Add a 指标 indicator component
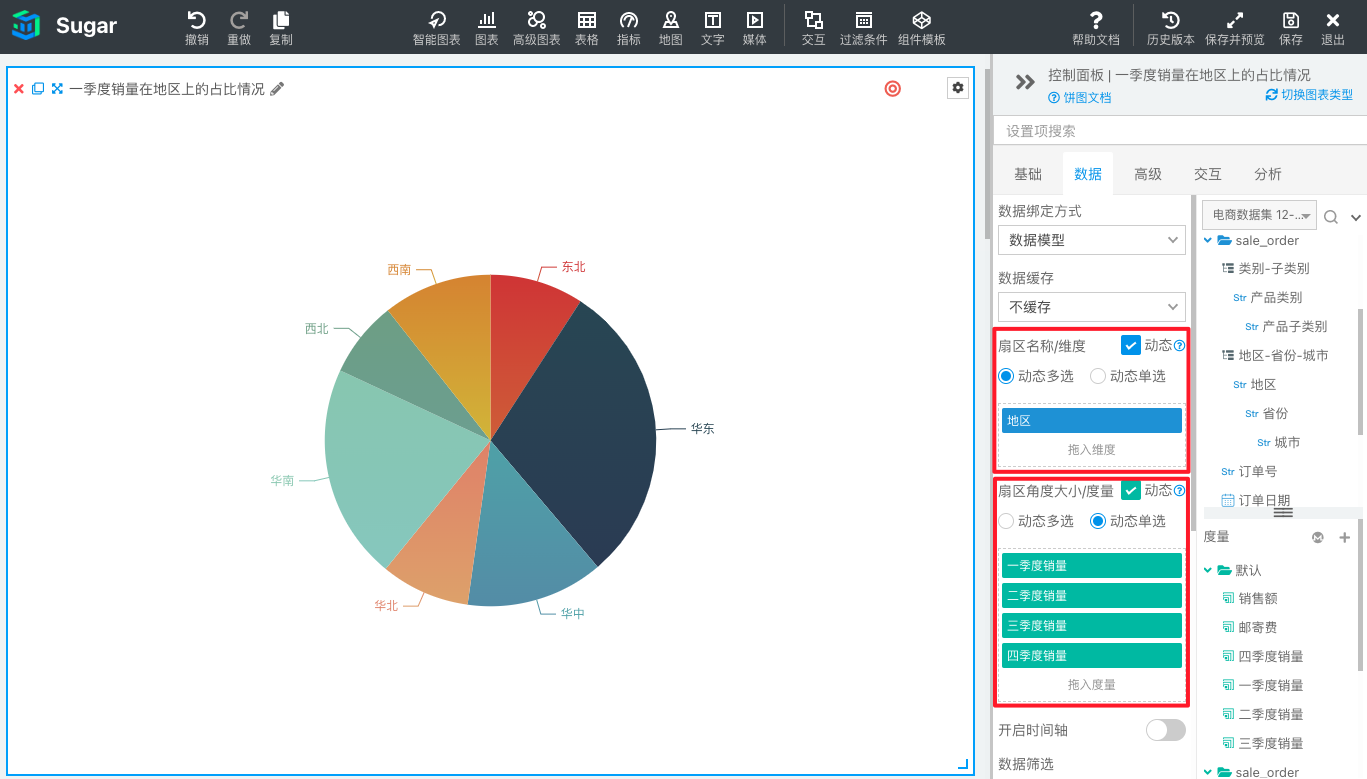Viewport: 1367px width, 779px height. point(629,20)
